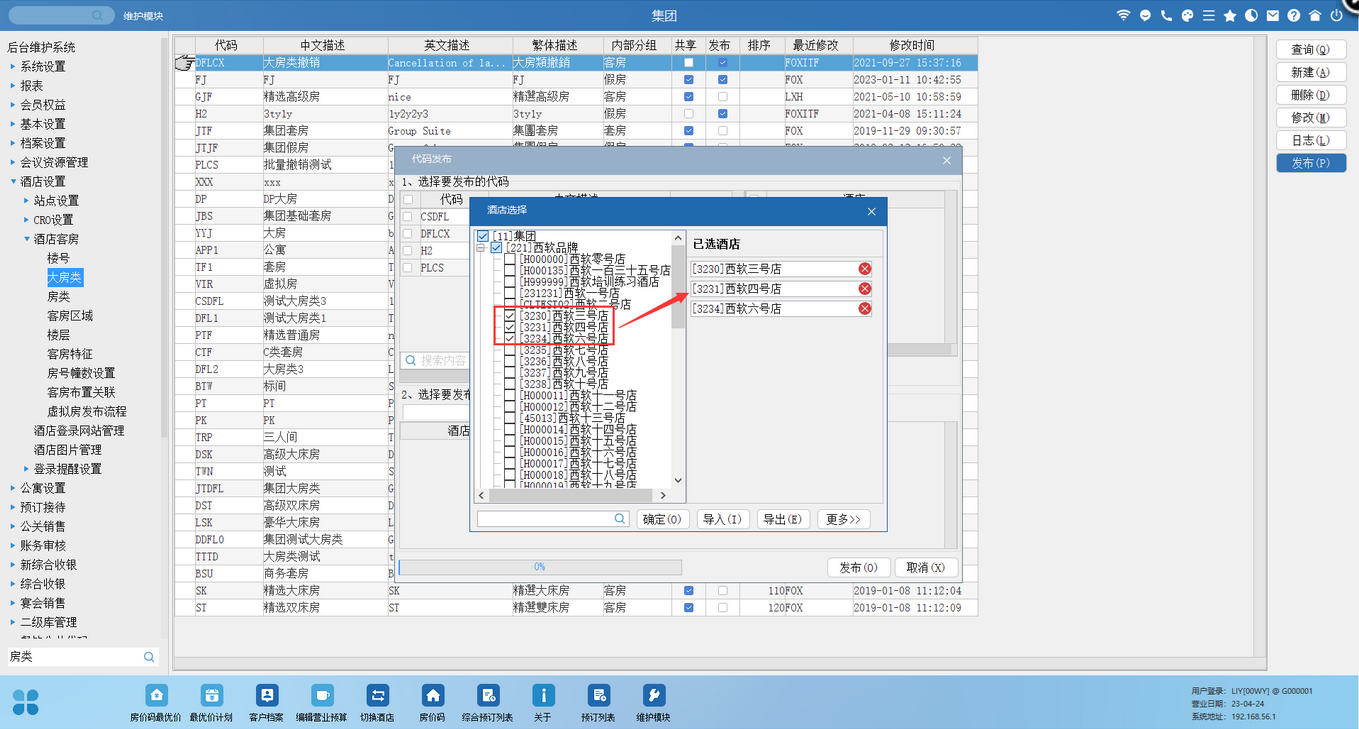Toggle 发布 checkbox for SK row
Viewport: 1359px width, 729px height.
[x=722, y=591]
